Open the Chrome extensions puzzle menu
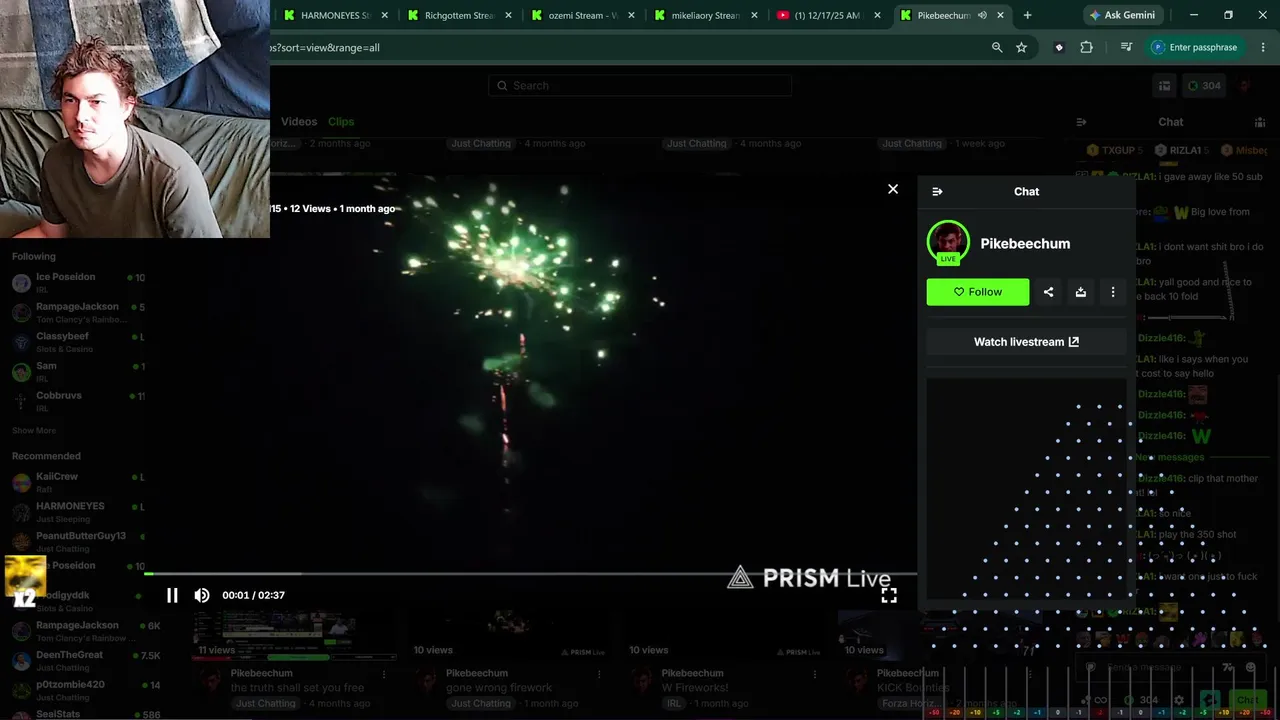Screen dimensions: 1280x720 tap(1087, 47)
